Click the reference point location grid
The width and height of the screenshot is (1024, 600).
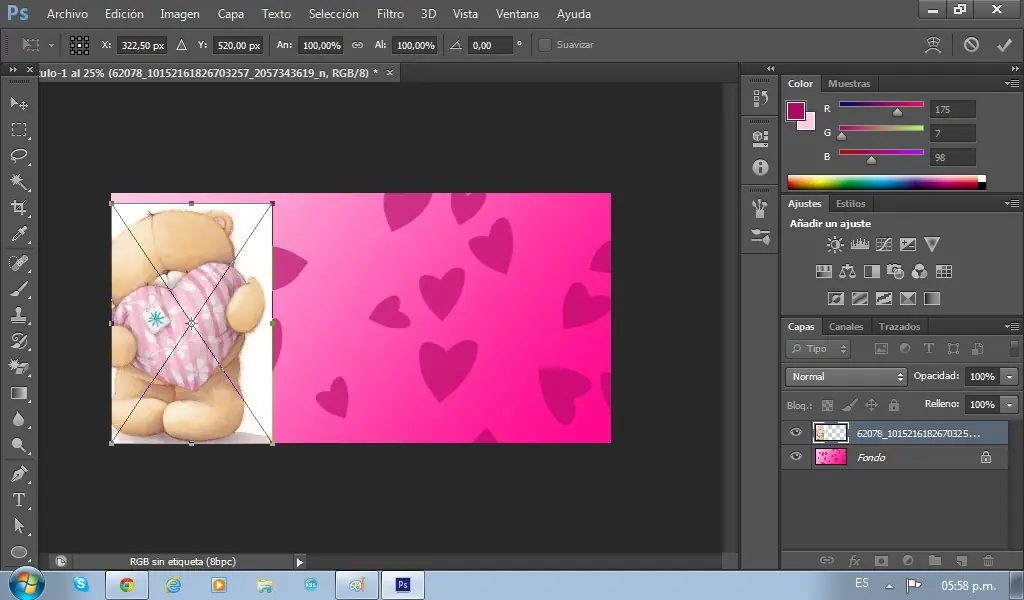coord(79,45)
